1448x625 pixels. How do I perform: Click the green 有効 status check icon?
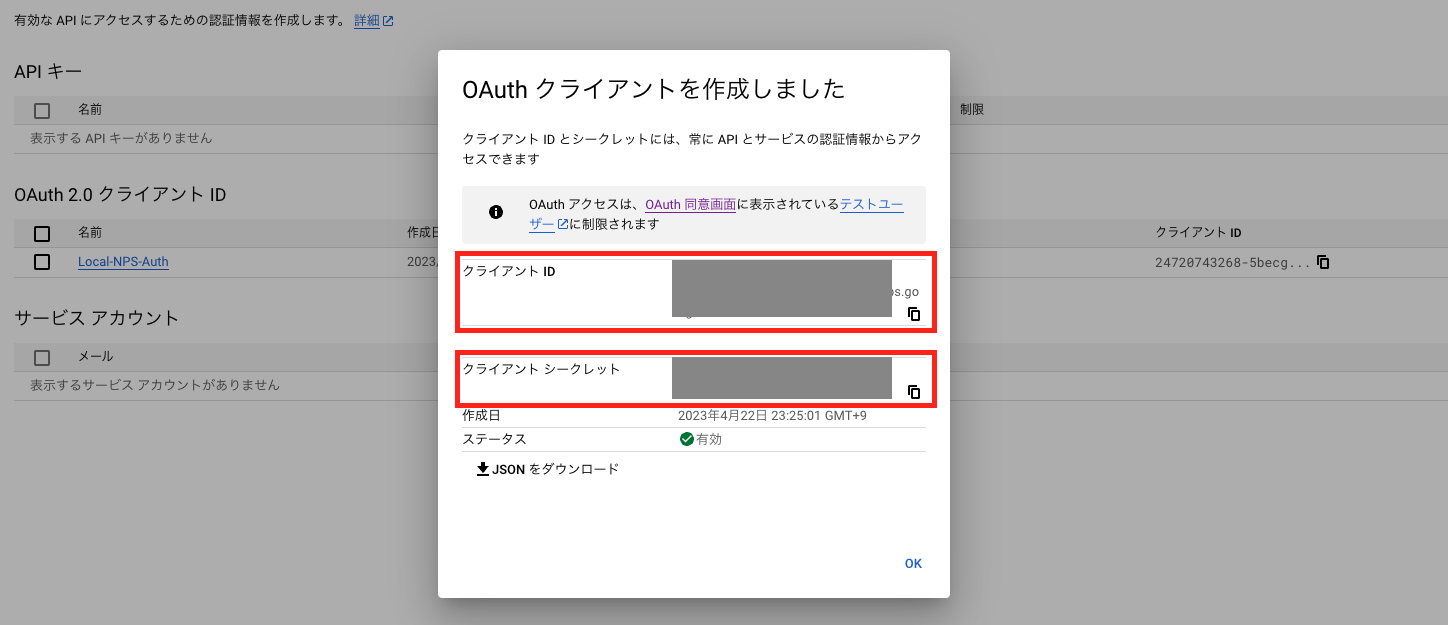tap(685, 439)
